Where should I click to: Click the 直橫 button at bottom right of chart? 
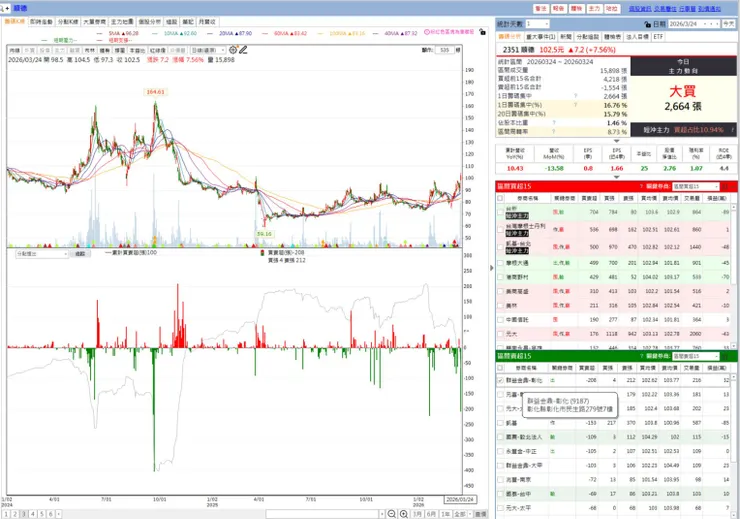481,514
